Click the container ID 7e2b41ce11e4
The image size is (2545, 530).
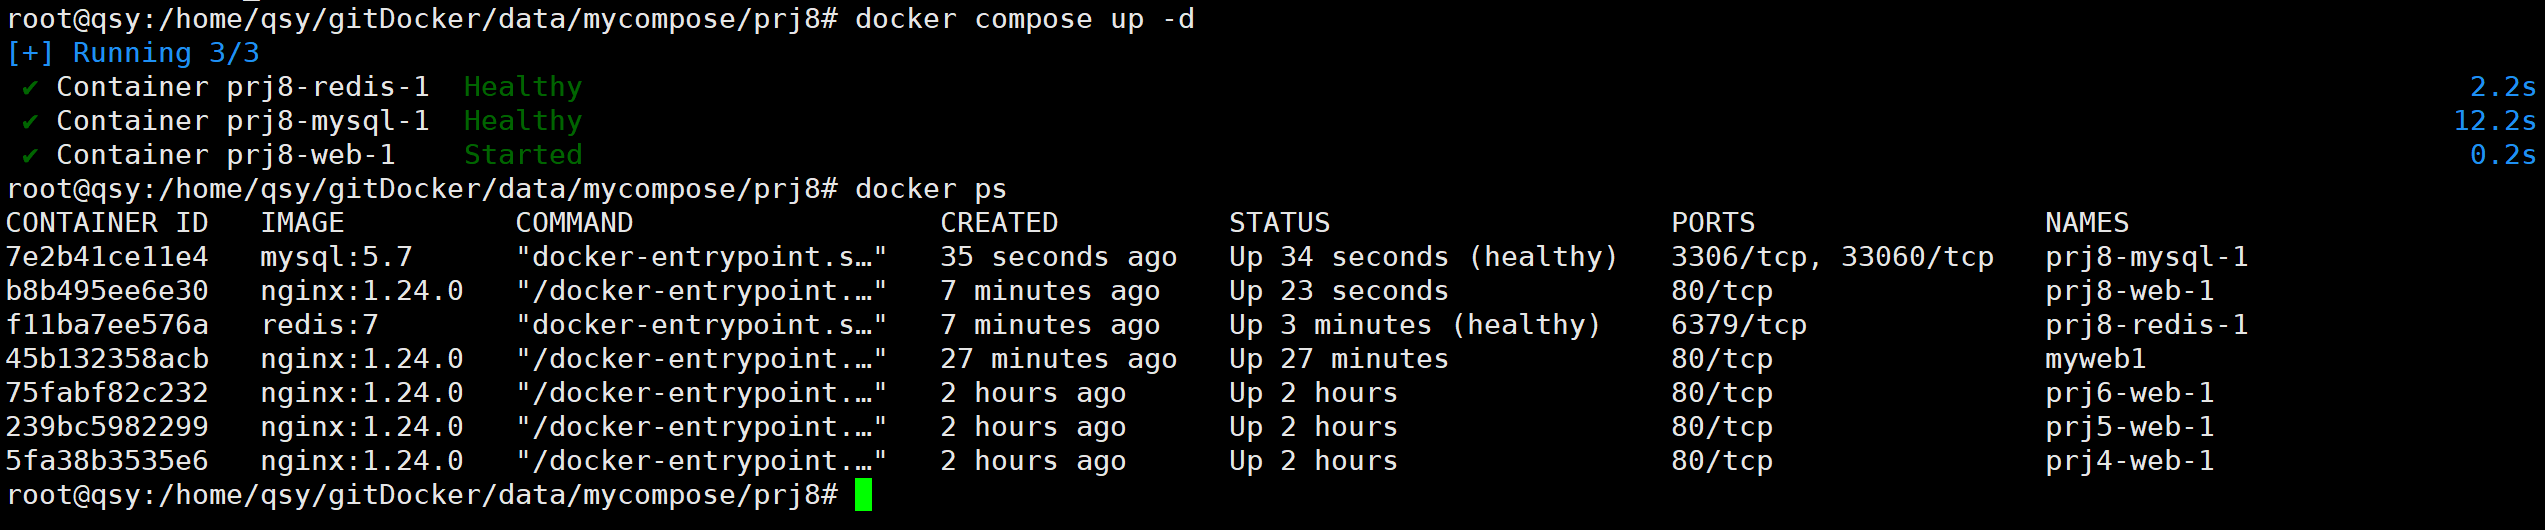[107, 257]
